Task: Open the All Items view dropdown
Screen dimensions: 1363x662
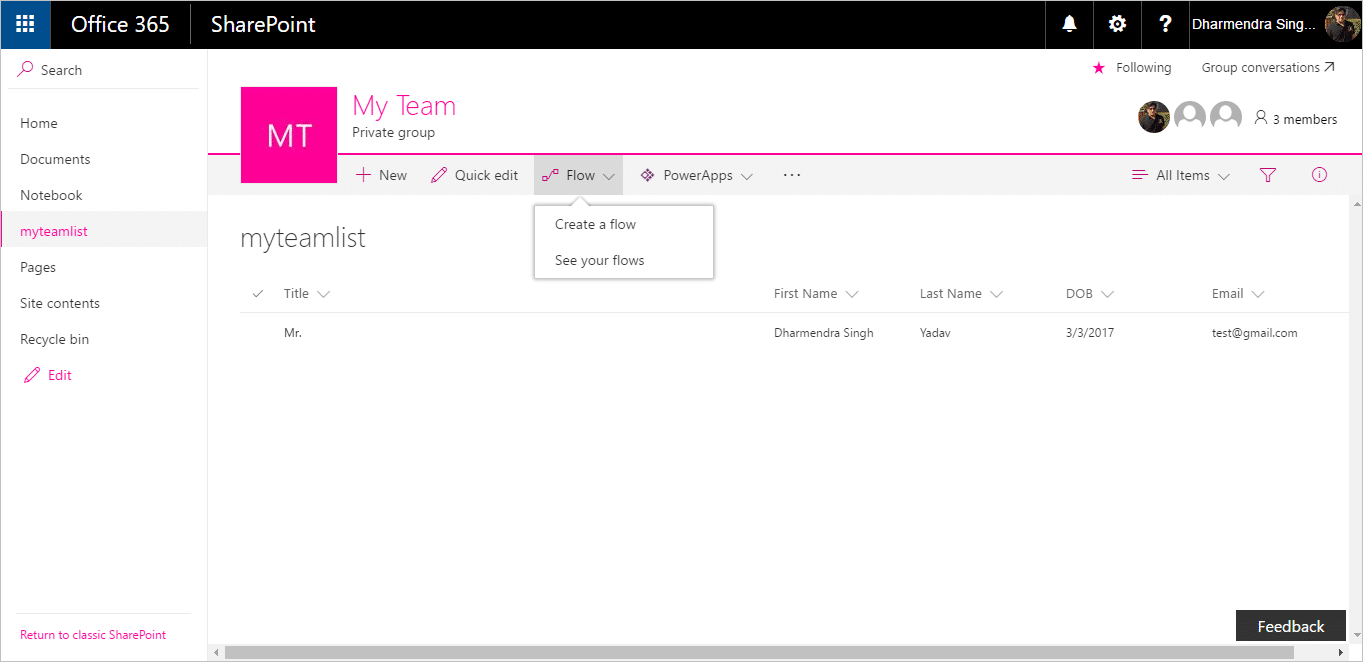Action: [1180, 175]
